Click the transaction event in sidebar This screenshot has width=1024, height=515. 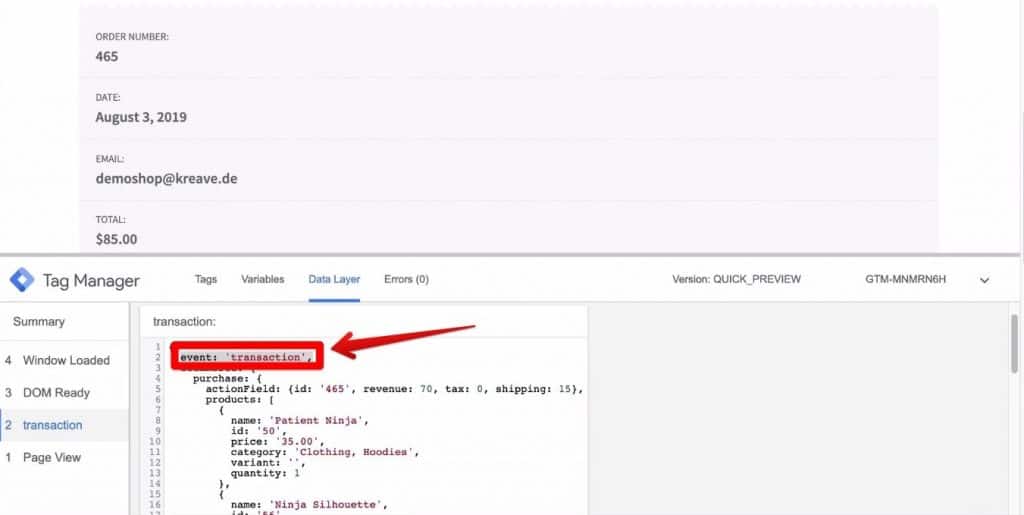(x=52, y=425)
